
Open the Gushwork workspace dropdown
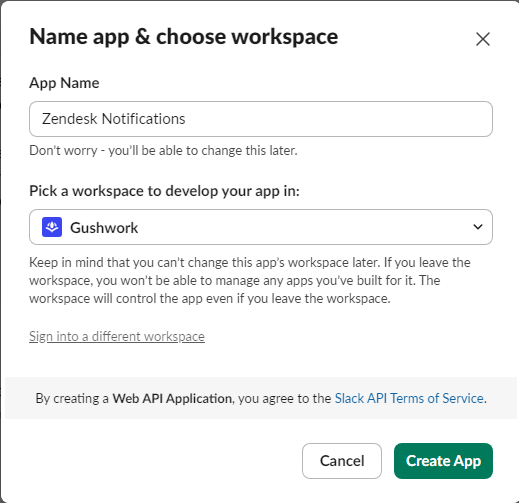click(261, 227)
